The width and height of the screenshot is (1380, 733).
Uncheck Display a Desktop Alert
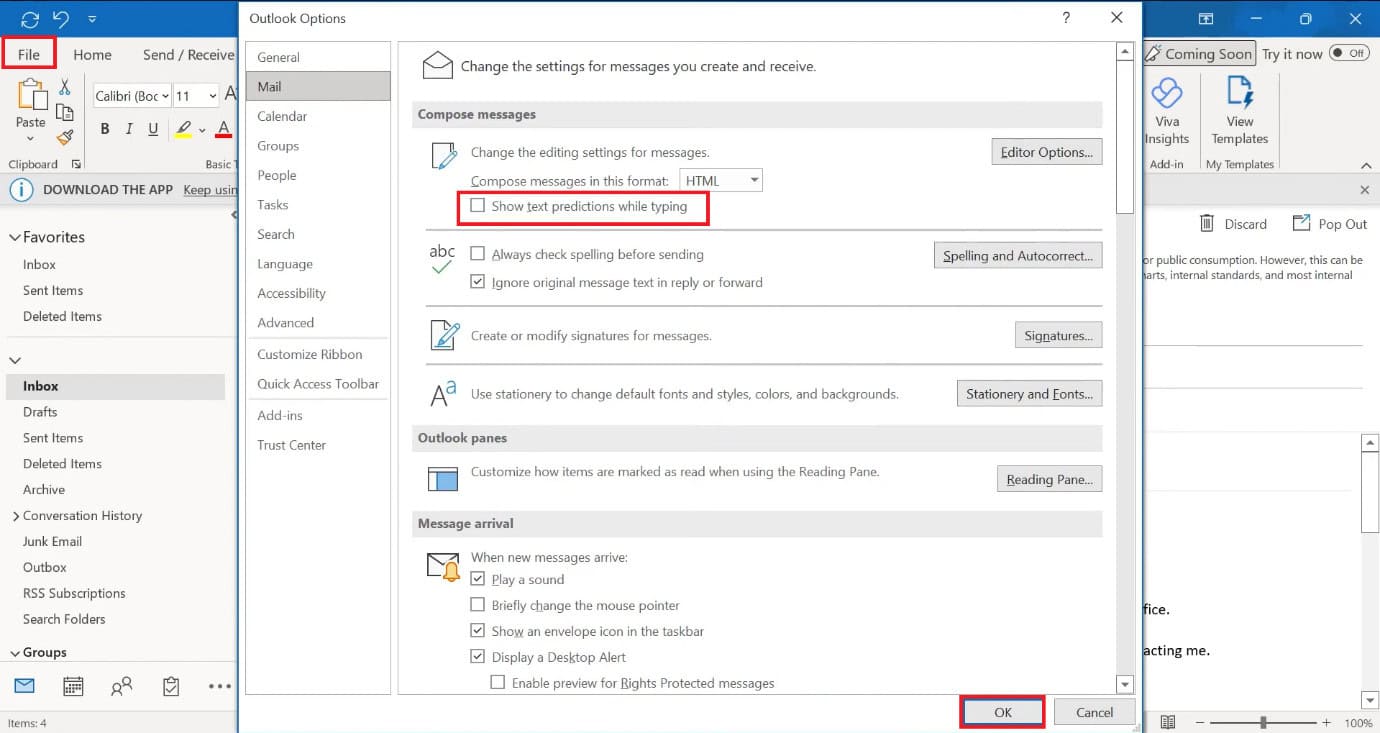[x=478, y=657]
